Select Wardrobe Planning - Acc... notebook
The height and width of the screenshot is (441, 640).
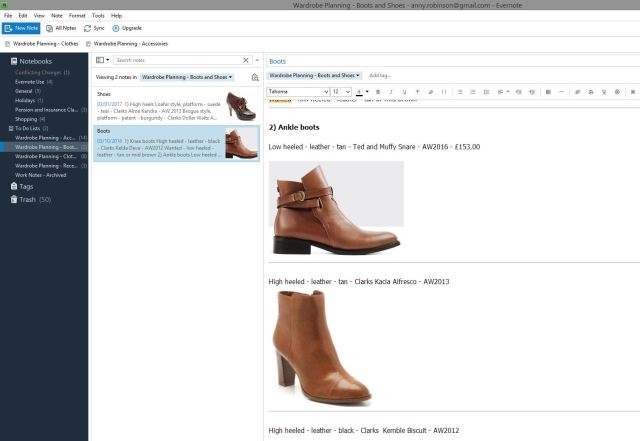click(x=51, y=138)
